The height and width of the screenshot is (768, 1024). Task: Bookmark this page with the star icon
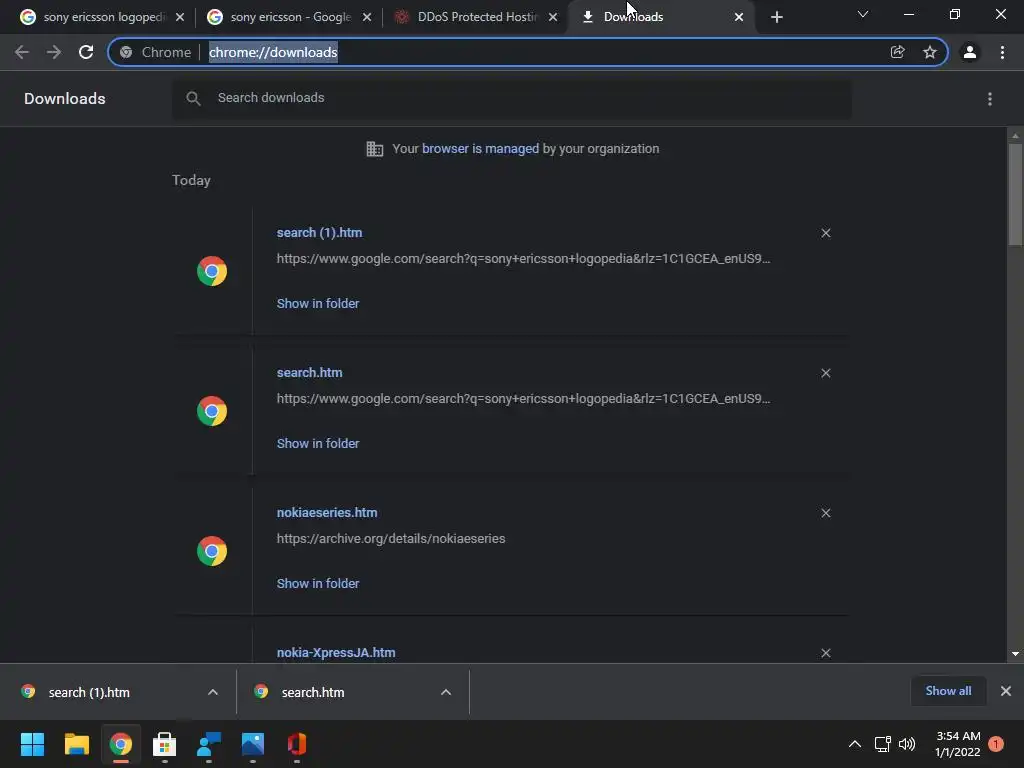coord(929,52)
